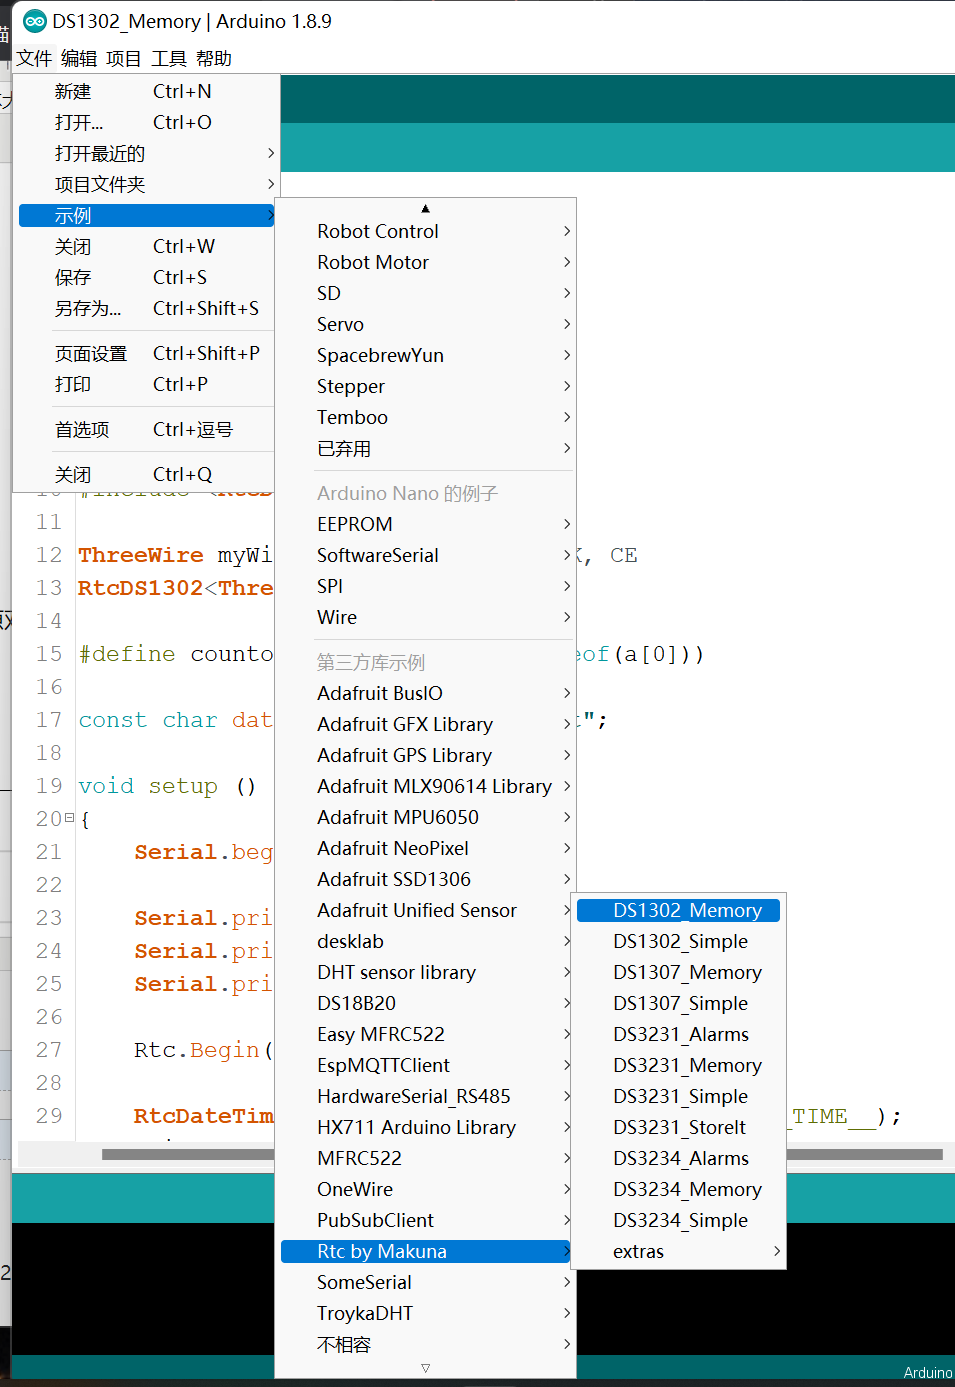Screen dimensions: 955x1387
Task: Expand the SD examples submenu
Action: [x=425, y=293]
